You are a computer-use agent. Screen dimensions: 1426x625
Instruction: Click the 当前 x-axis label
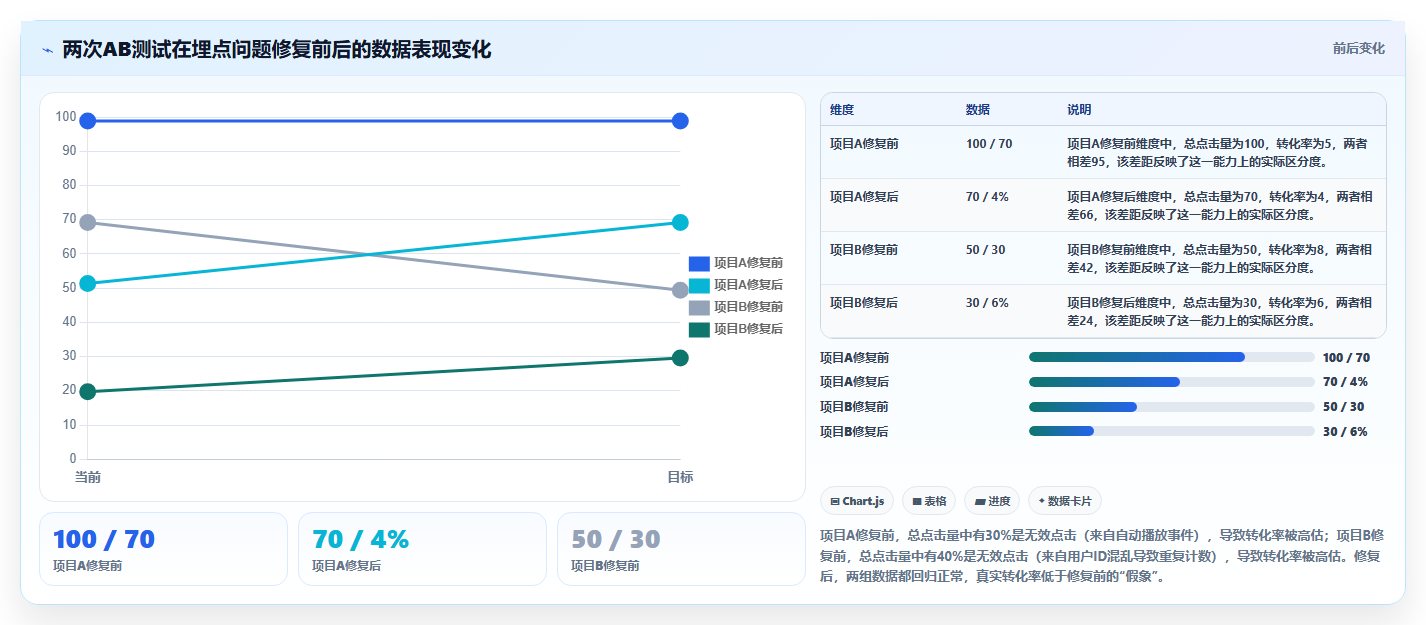tap(88, 478)
